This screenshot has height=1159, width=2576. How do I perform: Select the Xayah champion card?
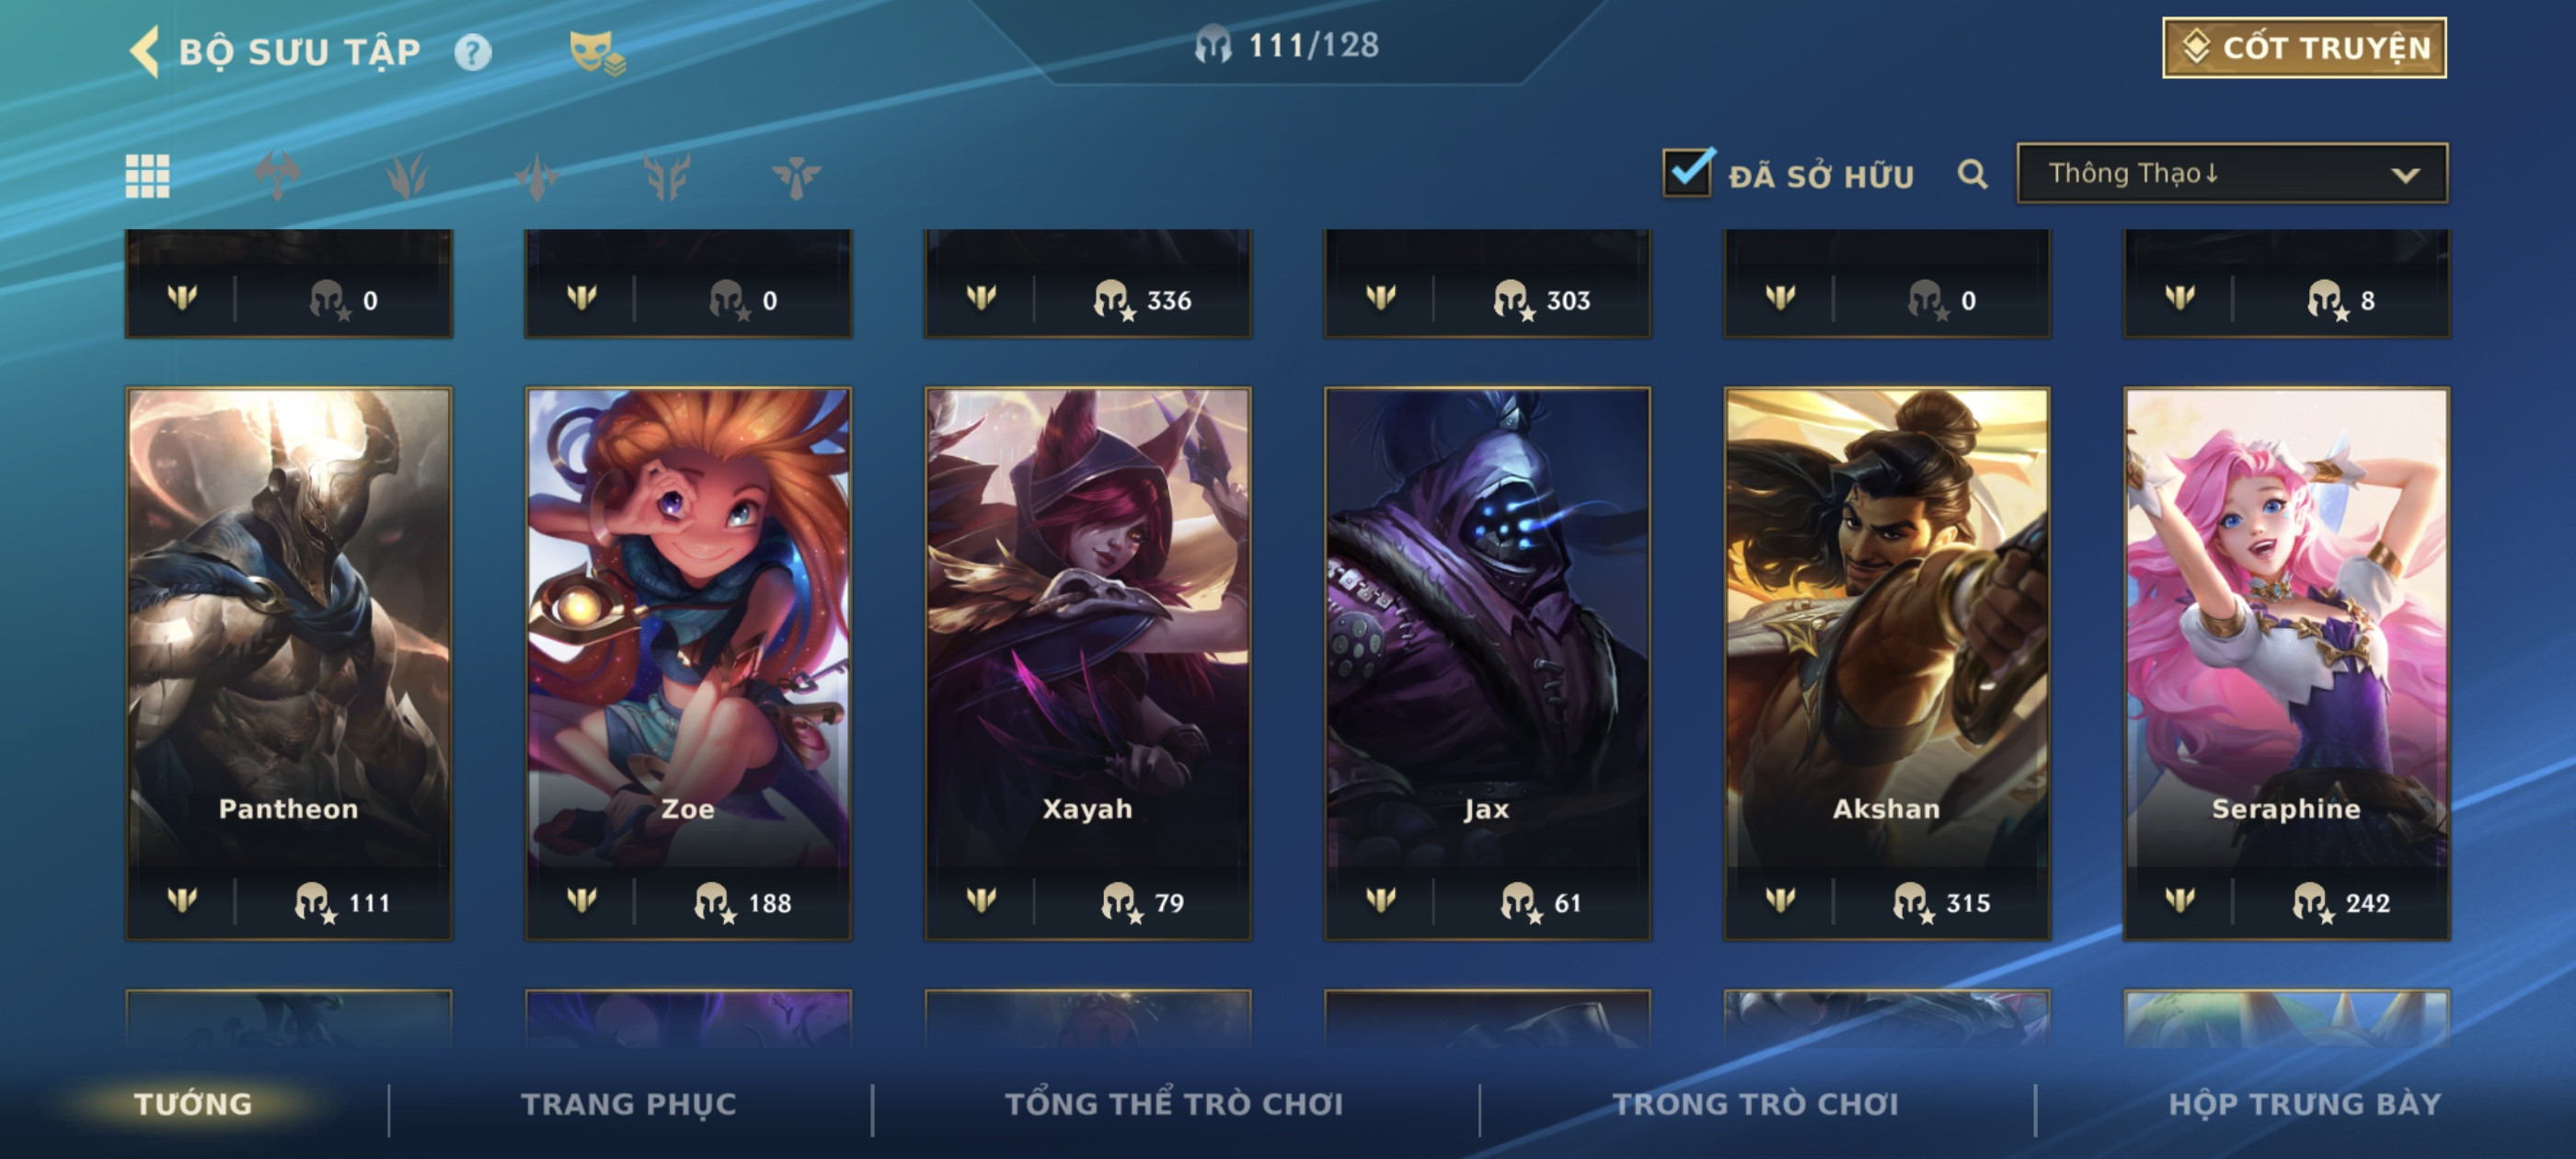1087,663
